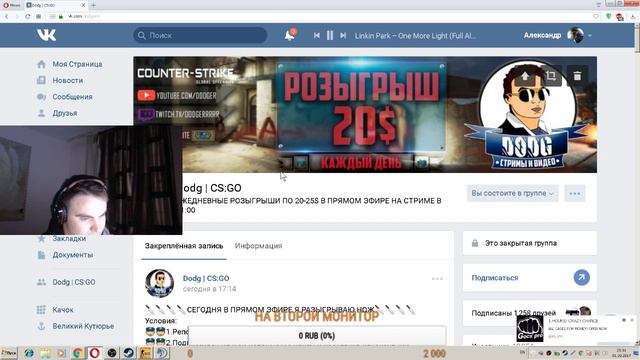Pause the playing Linkin Park track
The height and width of the screenshot is (360, 640).
tap(330, 36)
